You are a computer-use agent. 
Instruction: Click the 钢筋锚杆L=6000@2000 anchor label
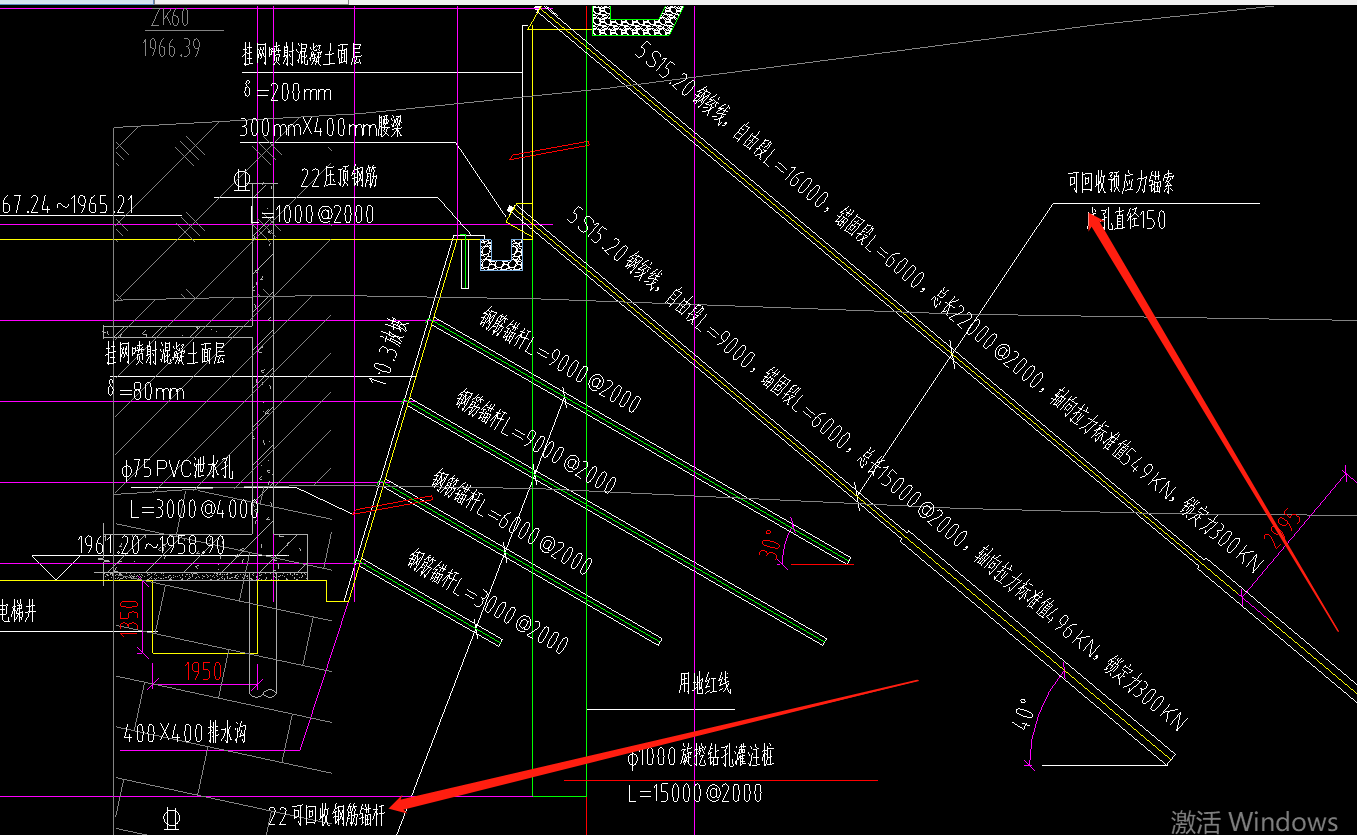512,521
